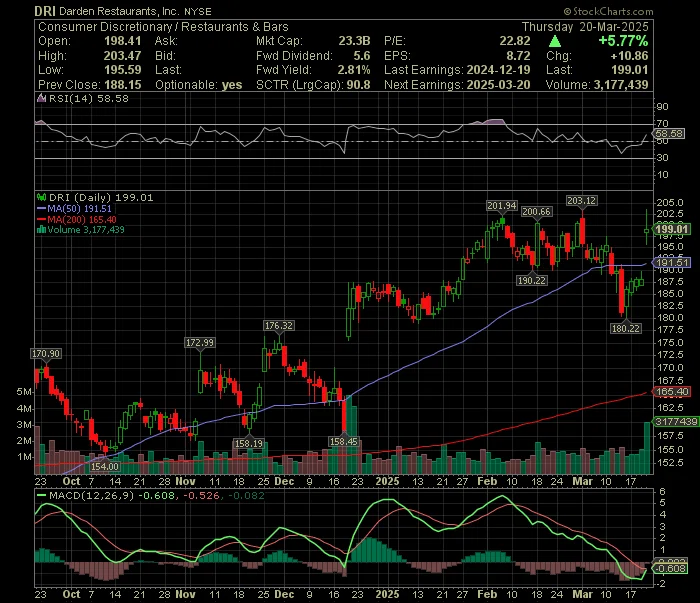Click the Consumer Discretionary / Restaurants & Bars sector text
This screenshot has height=603, width=700.
pos(163,27)
